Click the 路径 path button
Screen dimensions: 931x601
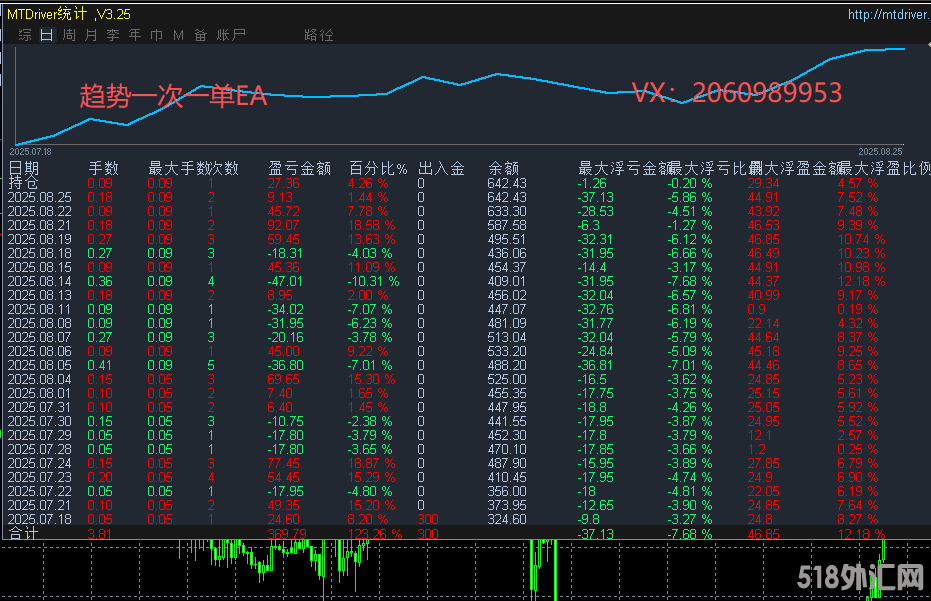319,35
